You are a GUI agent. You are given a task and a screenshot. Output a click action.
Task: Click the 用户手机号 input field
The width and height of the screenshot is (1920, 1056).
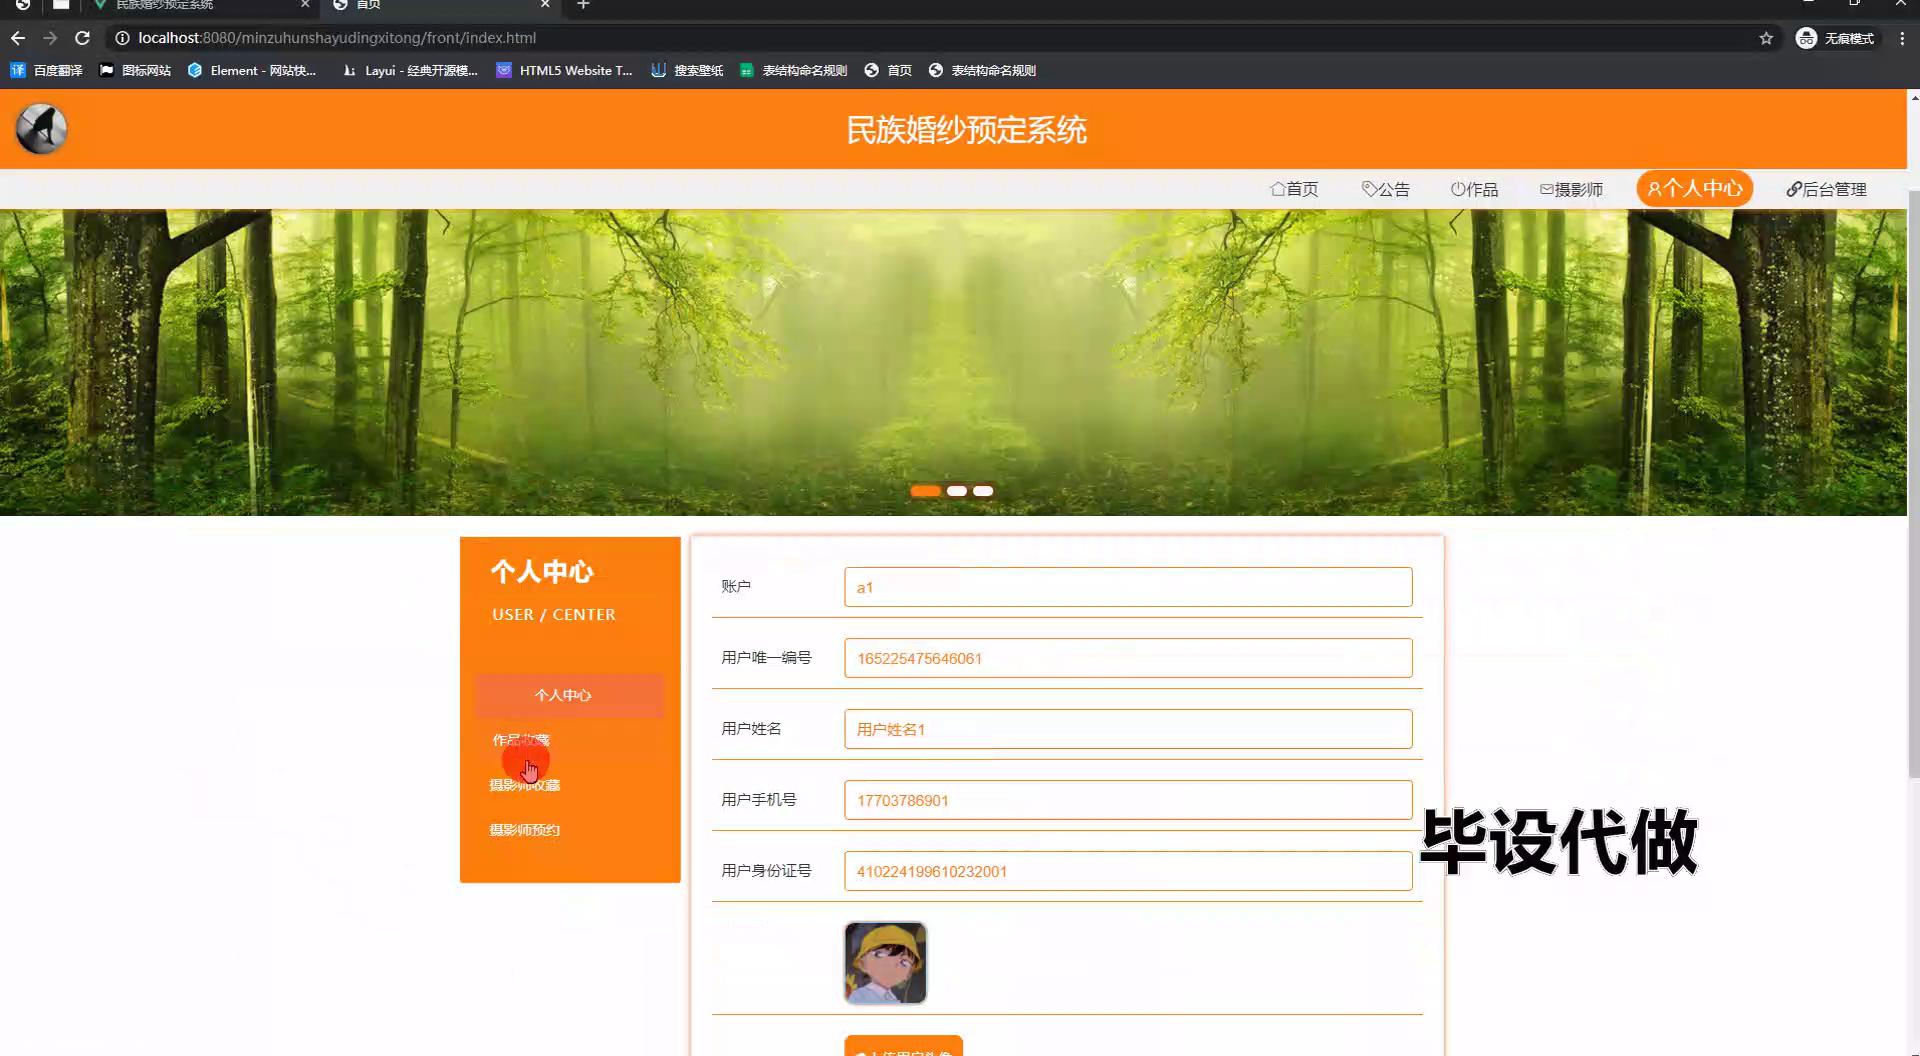pos(1127,800)
